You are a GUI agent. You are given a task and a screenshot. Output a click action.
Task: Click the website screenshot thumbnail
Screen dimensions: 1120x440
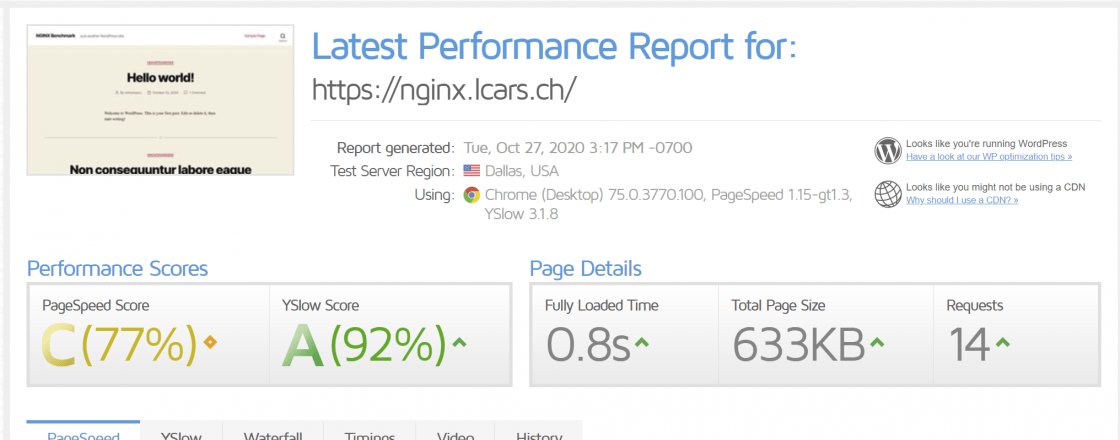pos(161,100)
